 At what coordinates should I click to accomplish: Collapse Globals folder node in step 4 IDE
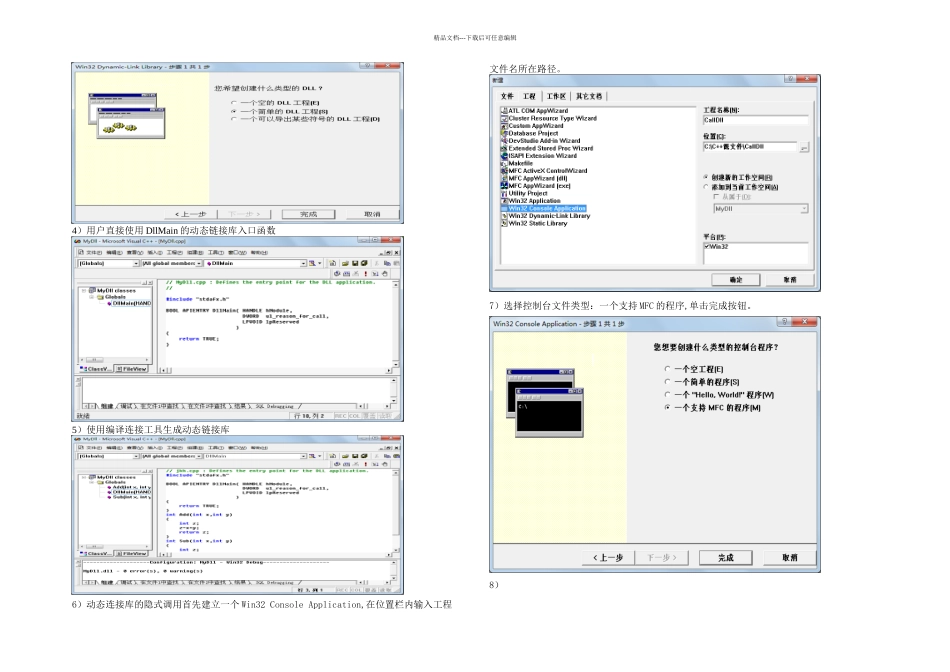92,297
